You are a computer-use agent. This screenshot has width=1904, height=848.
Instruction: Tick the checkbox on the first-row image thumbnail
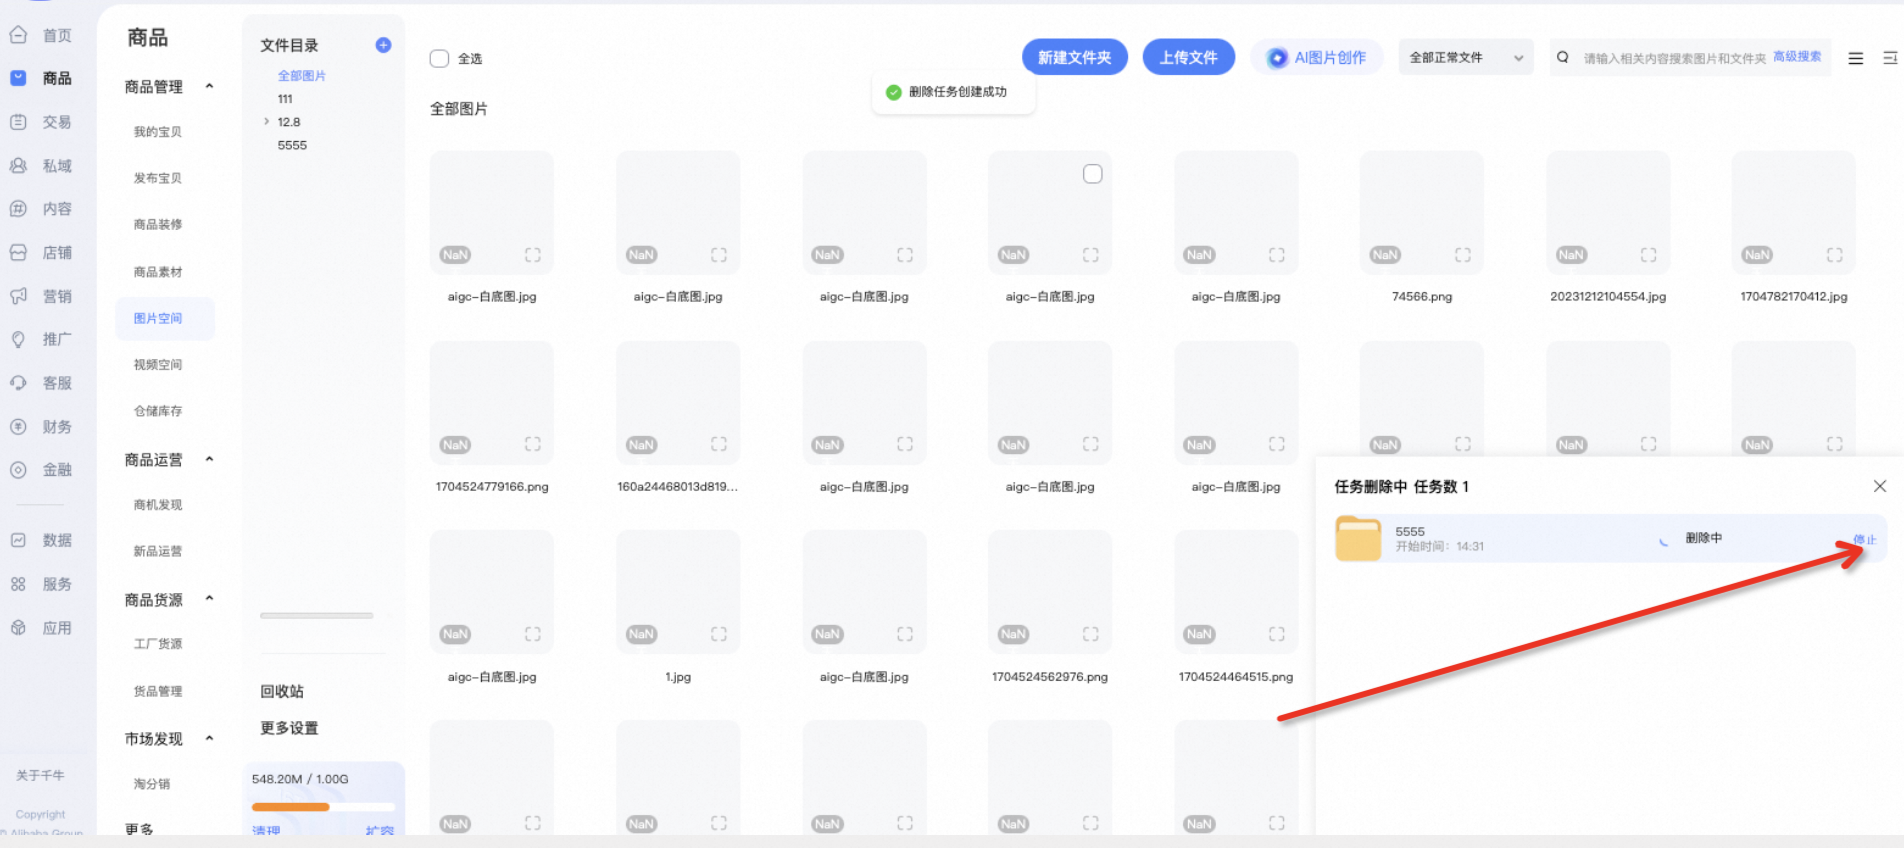(x=1093, y=174)
